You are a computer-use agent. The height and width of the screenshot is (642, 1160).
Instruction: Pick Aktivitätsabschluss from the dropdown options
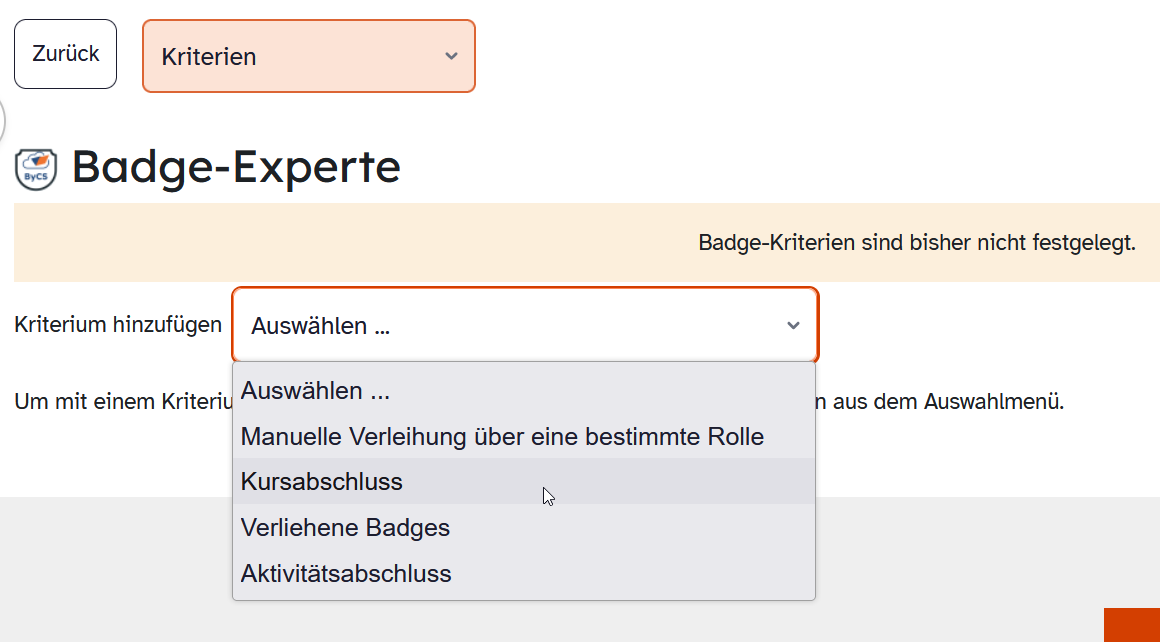point(345,573)
